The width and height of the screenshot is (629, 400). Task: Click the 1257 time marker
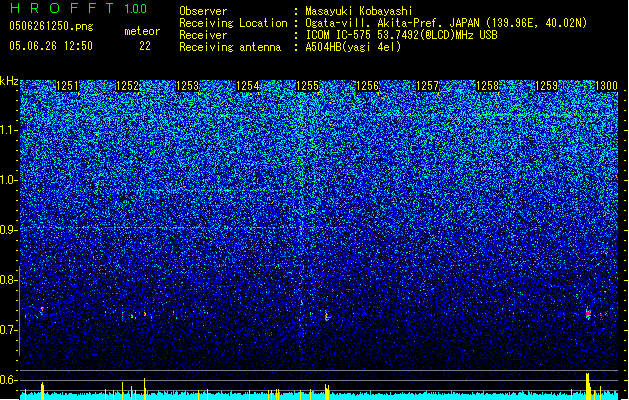click(x=427, y=86)
